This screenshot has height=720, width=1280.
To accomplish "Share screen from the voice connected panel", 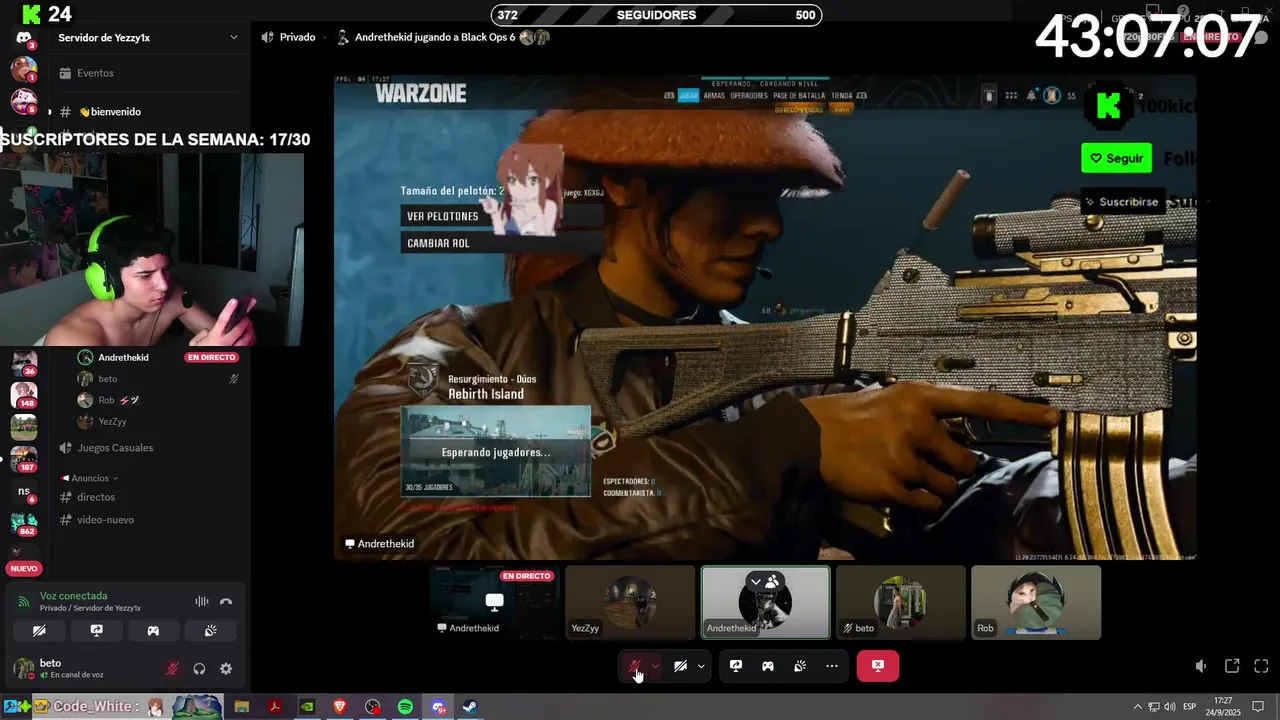I will 96,631.
